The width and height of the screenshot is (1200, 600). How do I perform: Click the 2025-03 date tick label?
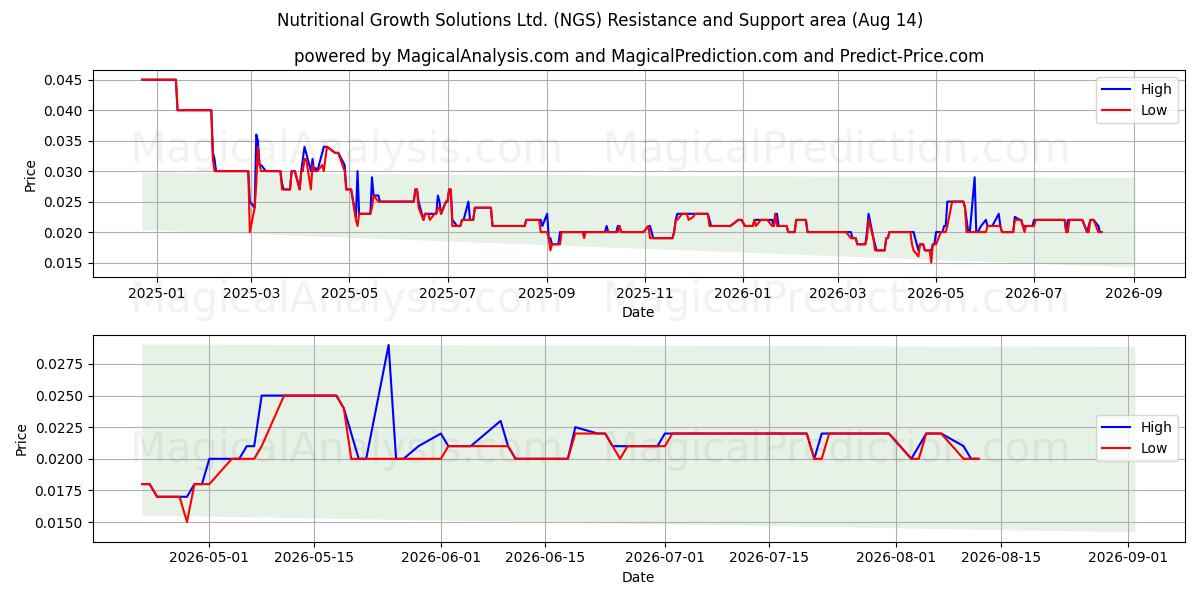point(251,293)
